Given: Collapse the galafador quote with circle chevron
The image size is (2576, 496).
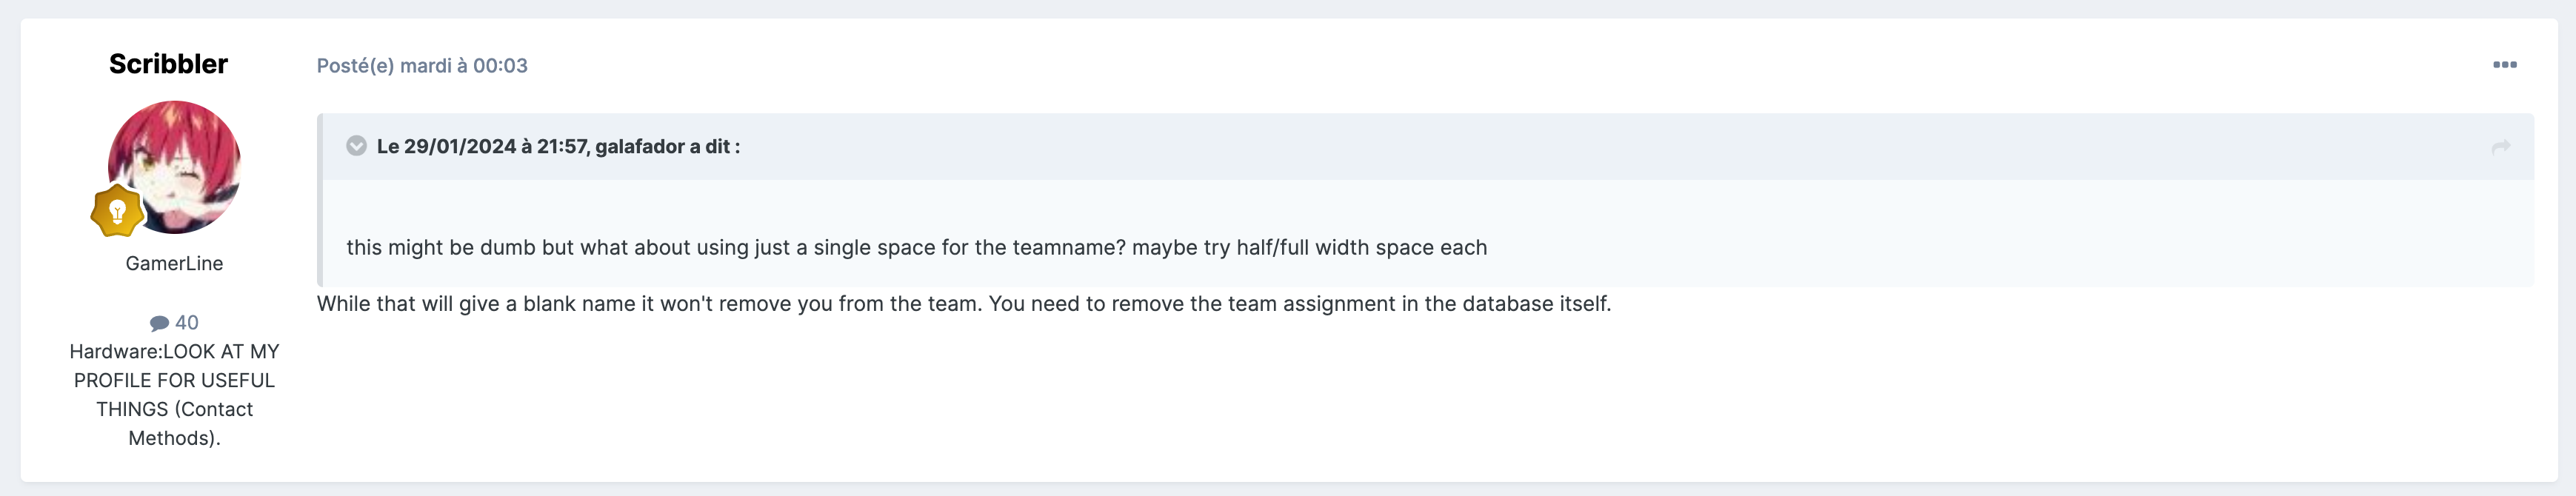Looking at the screenshot, I should coord(356,146).
